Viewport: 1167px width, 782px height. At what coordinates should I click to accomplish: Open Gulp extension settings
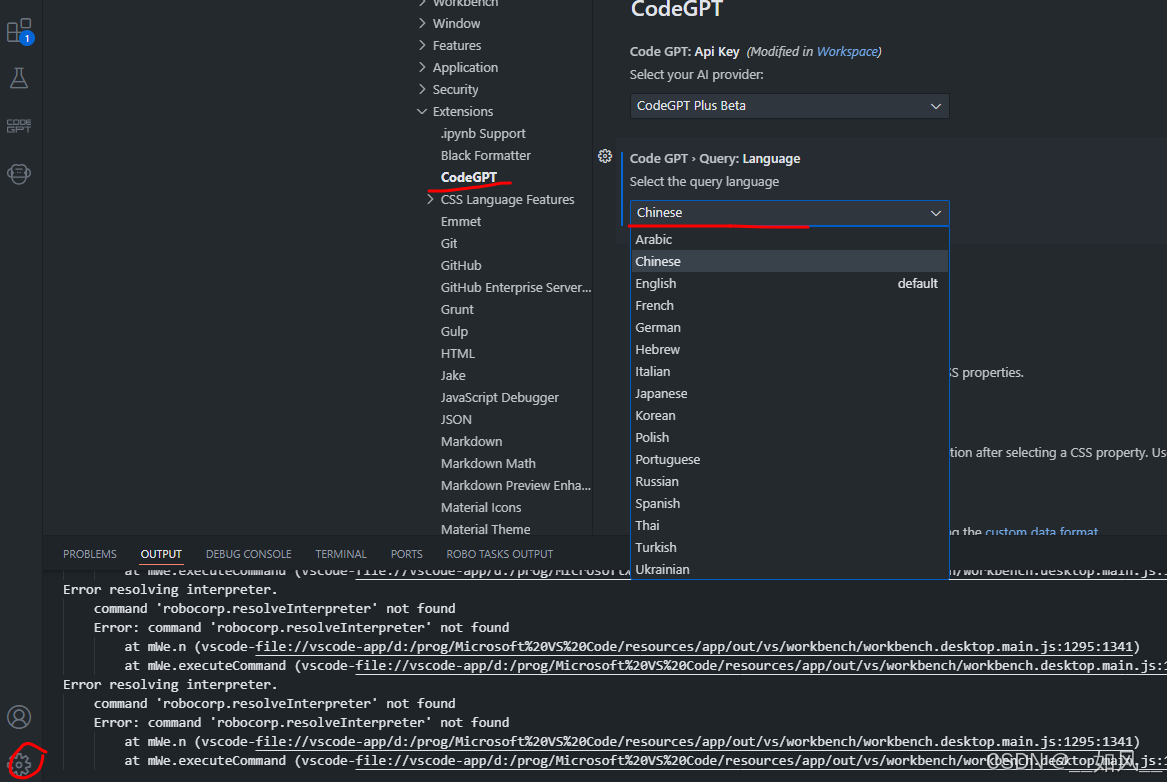pyautogui.click(x=454, y=331)
